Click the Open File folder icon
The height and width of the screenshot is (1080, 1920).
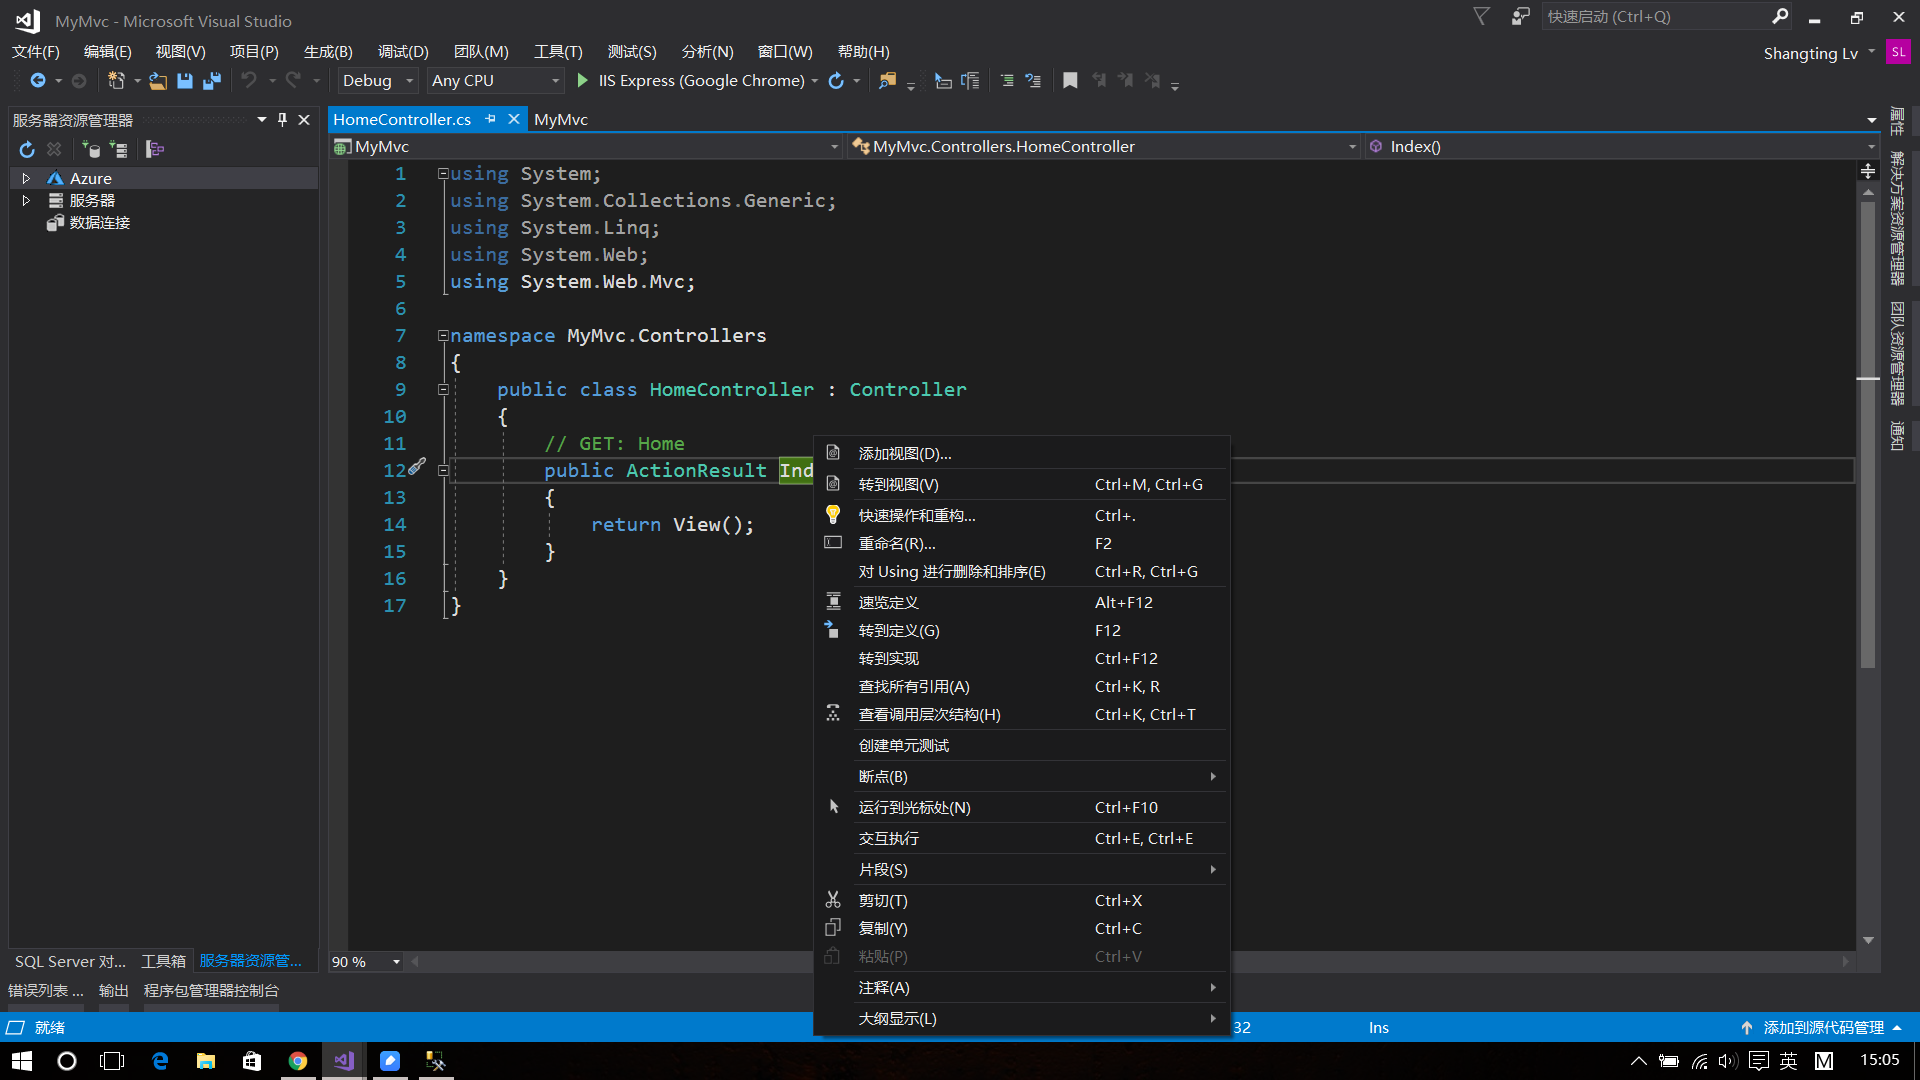point(158,81)
